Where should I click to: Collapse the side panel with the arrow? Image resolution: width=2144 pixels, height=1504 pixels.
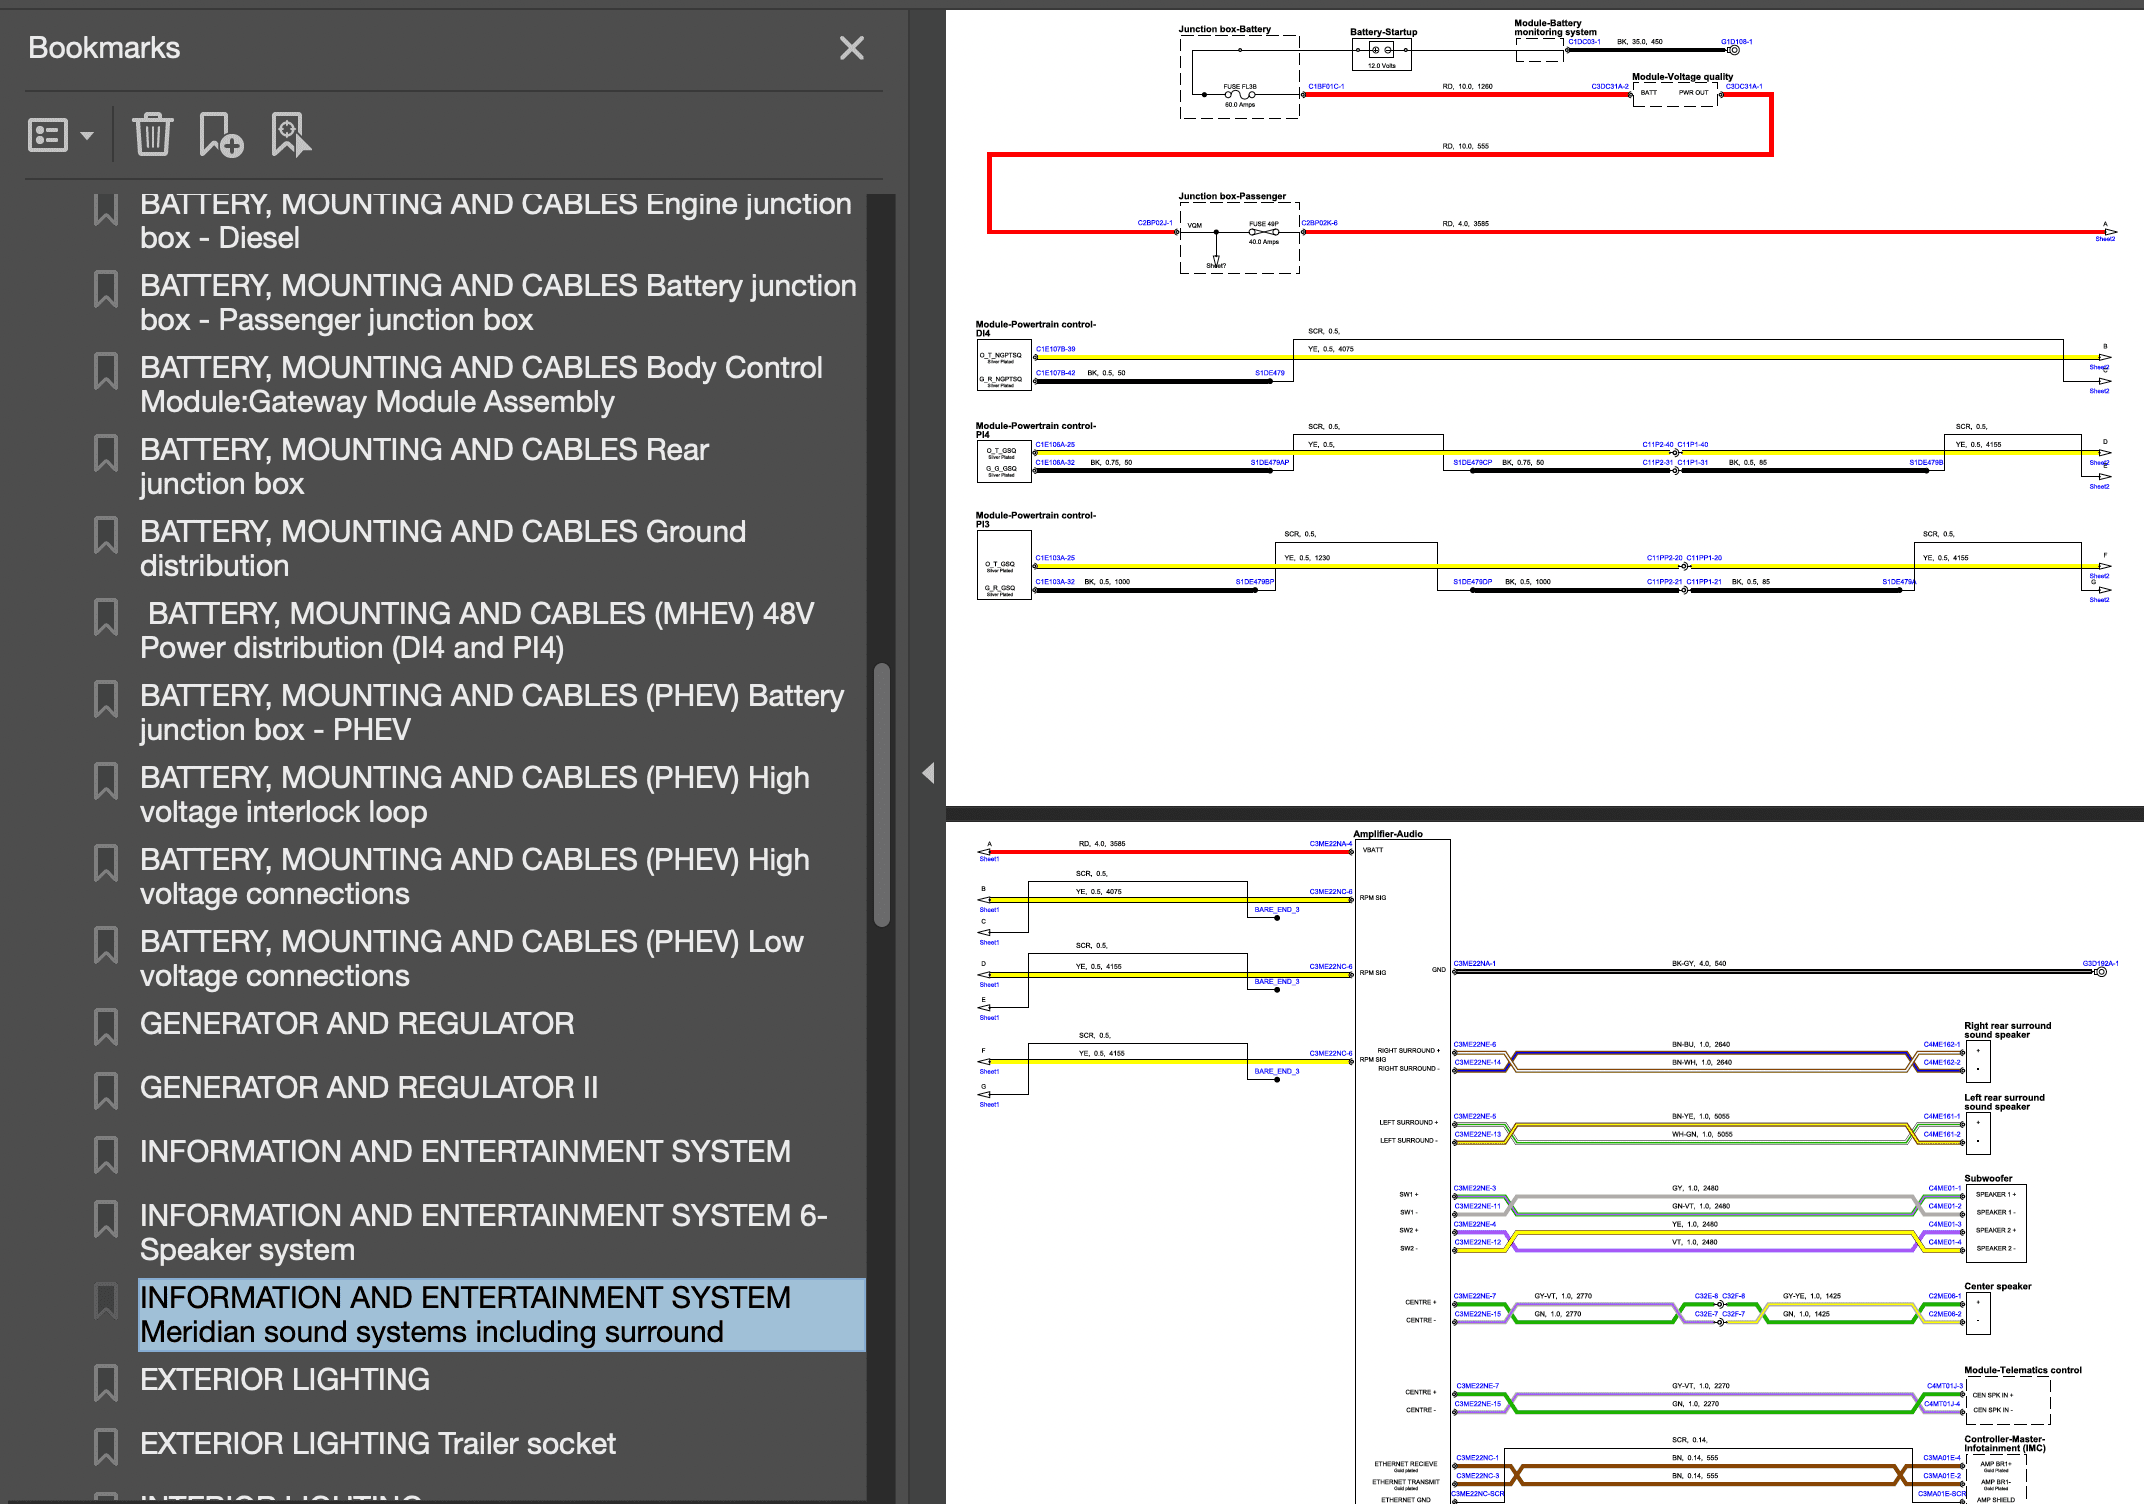click(928, 772)
